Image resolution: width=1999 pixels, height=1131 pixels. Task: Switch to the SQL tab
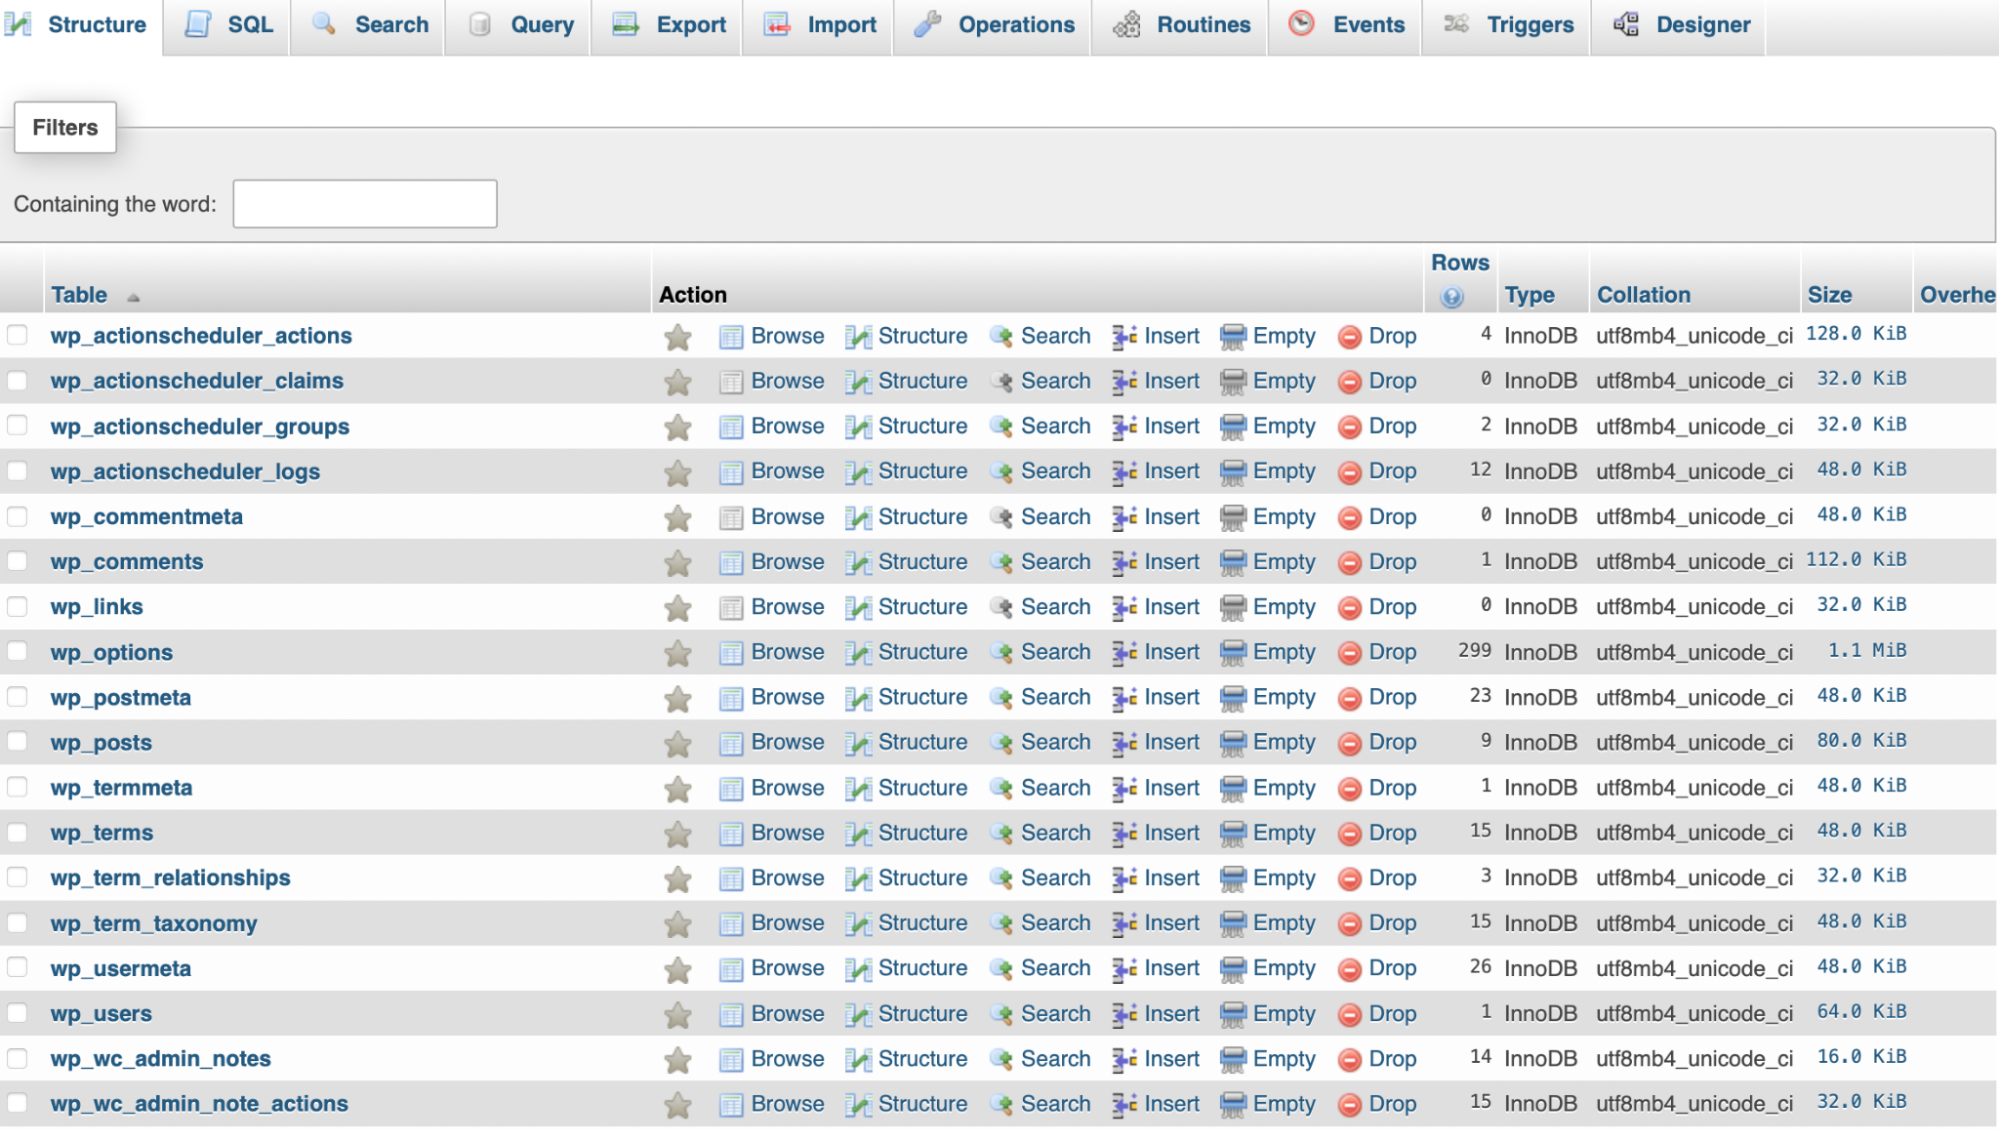[228, 25]
